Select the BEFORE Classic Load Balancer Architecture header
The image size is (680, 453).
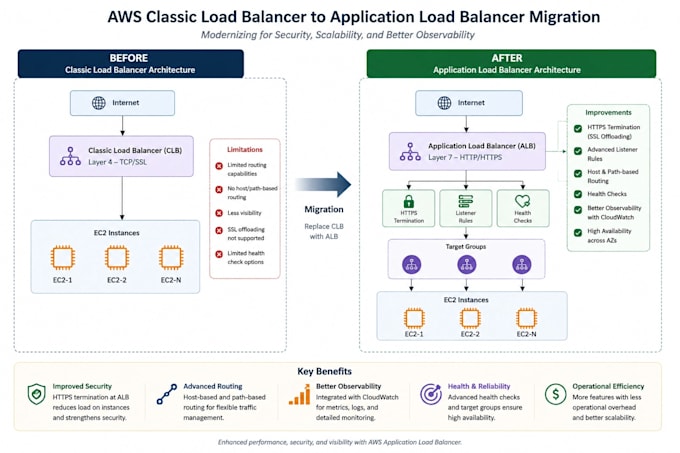pos(131,64)
